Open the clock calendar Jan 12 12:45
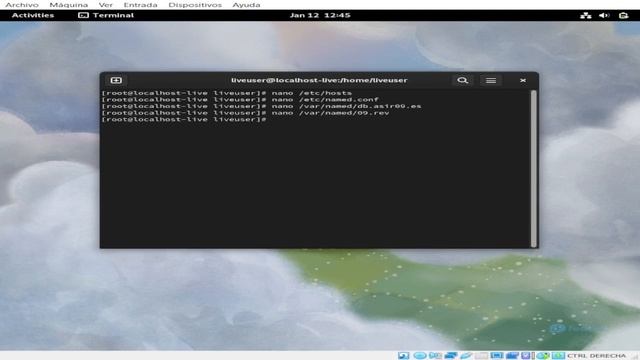Viewport: 640px width, 360px height. click(320, 16)
